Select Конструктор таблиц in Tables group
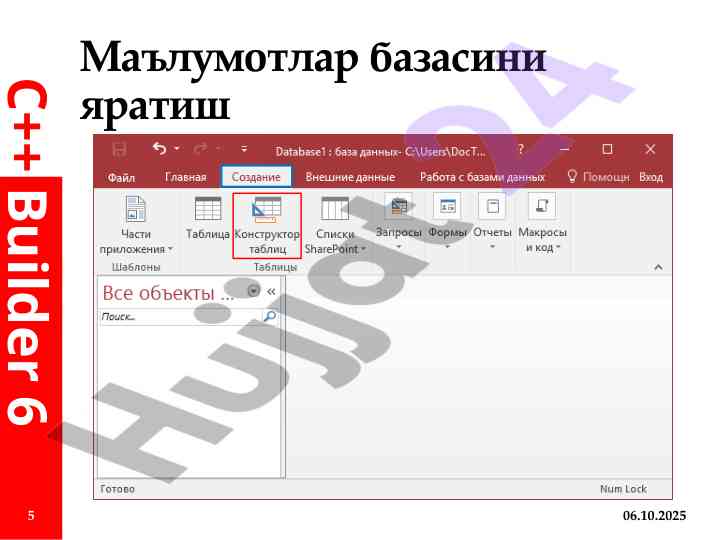The height and width of the screenshot is (540, 720). [x=266, y=225]
